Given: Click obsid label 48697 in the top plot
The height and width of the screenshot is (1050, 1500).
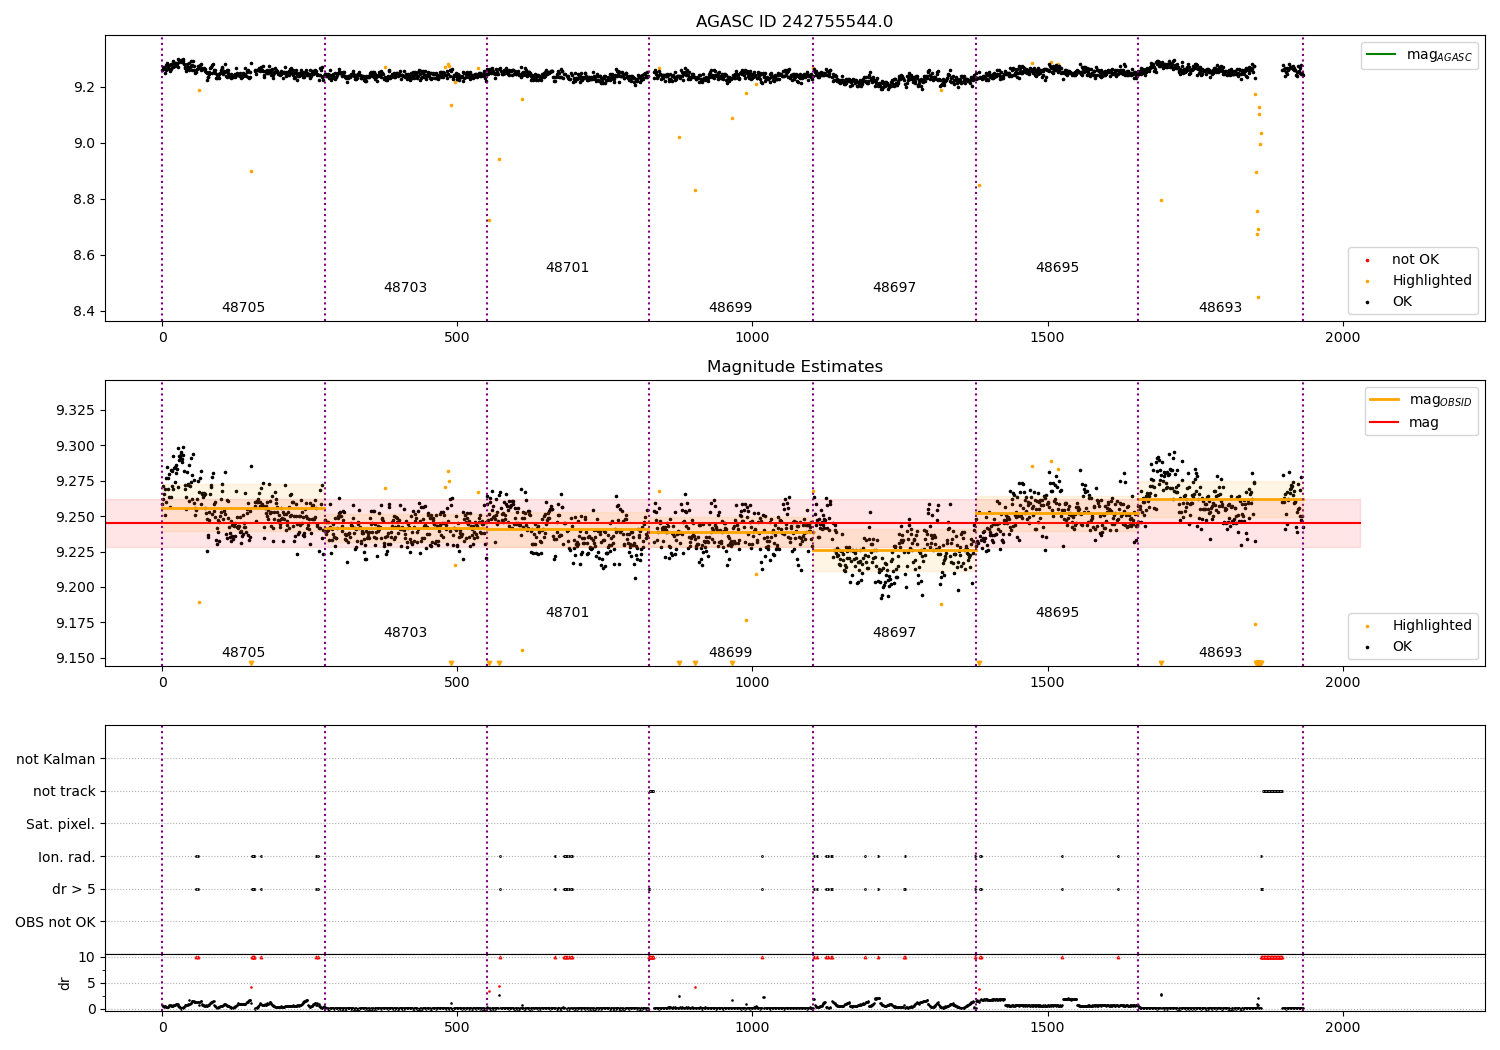Looking at the screenshot, I should [894, 288].
